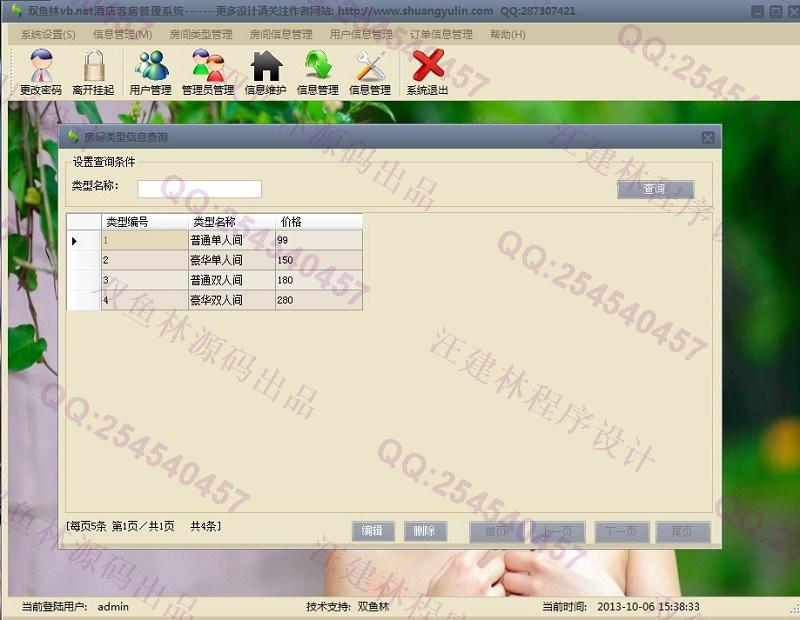Click the 豪华单人间 cell
Viewport: 800px width, 620px height.
click(232, 260)
